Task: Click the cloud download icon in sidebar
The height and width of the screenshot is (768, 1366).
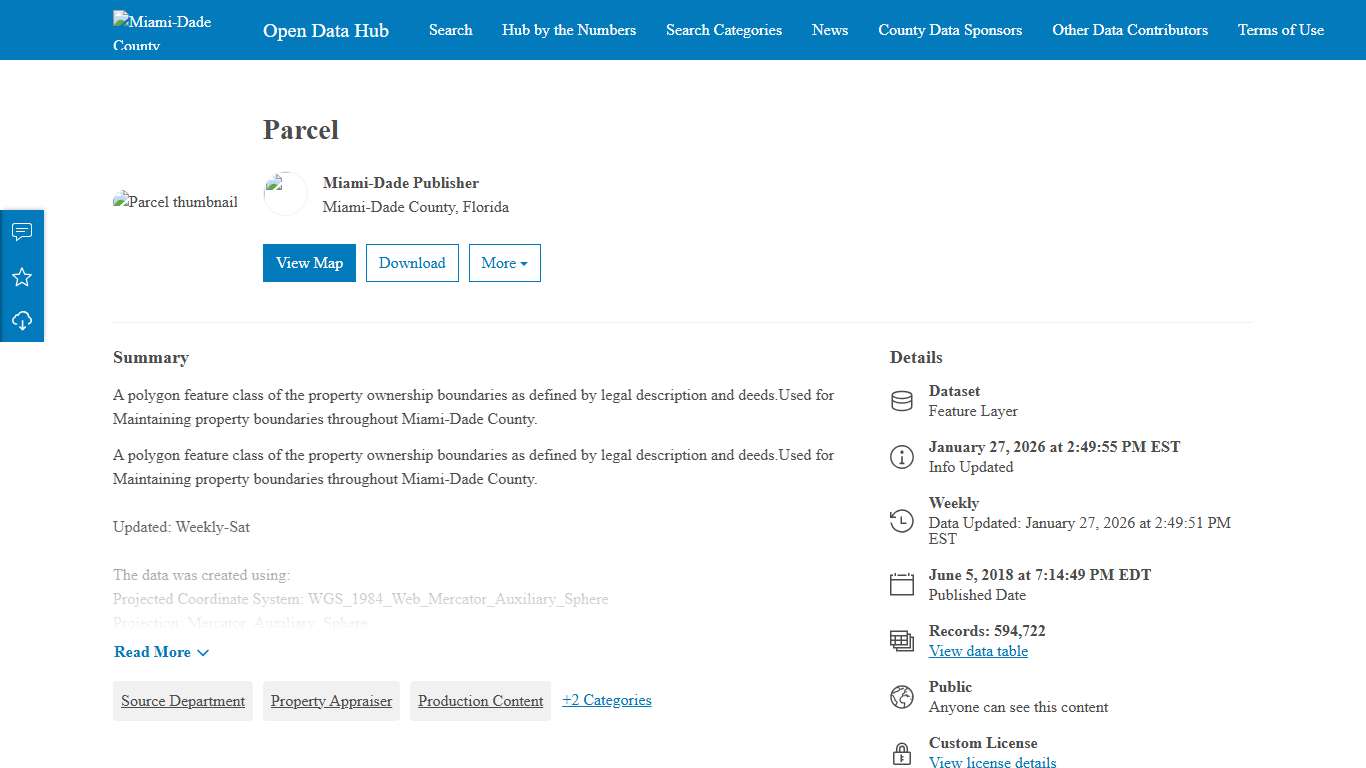Action: click(22, 320)
